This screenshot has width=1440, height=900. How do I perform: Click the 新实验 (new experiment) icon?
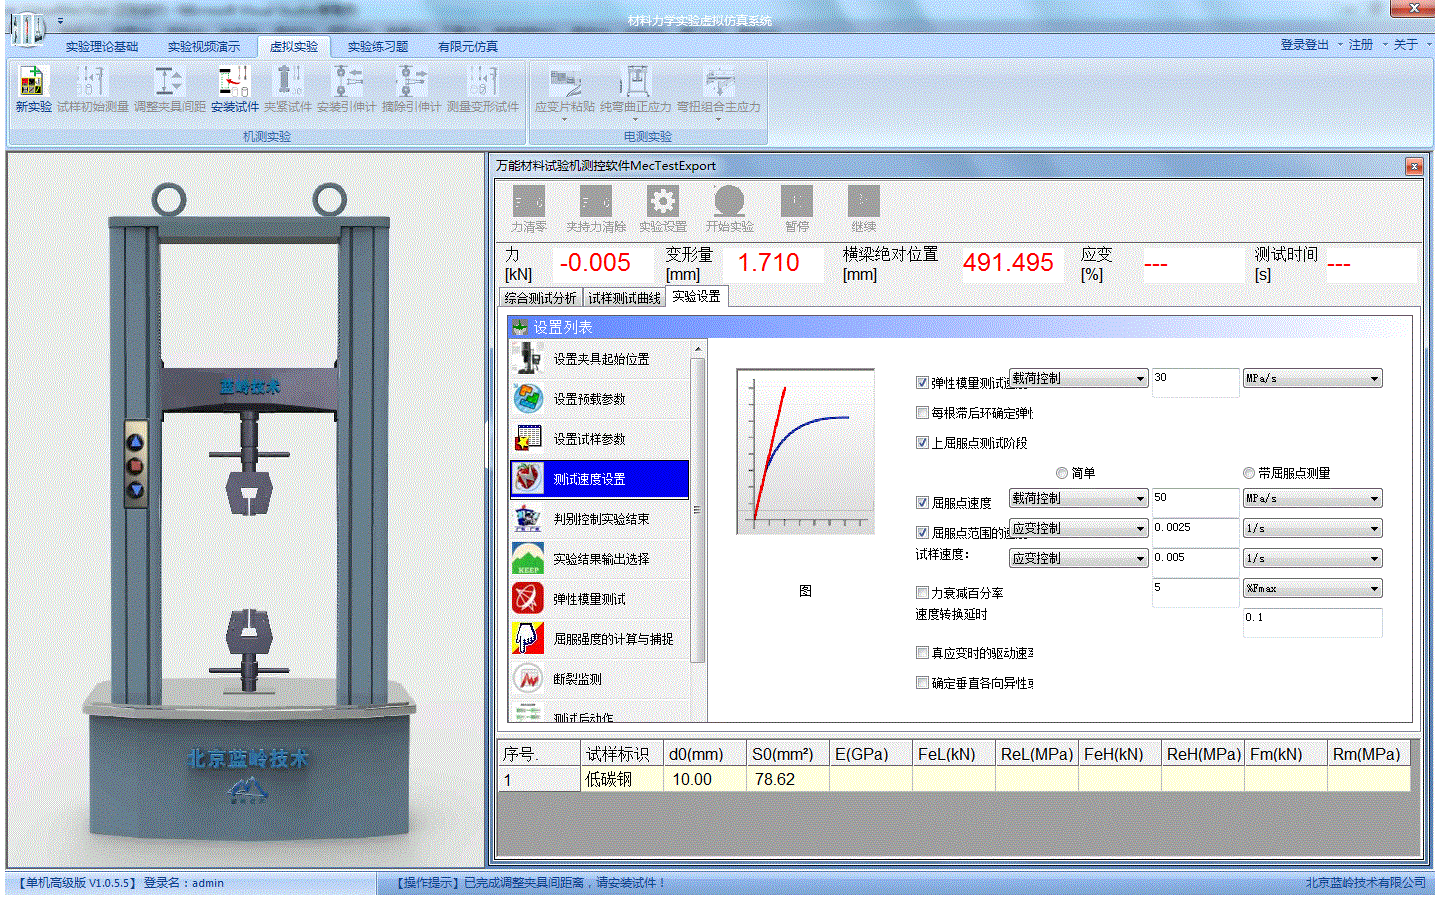coord(33,88)
